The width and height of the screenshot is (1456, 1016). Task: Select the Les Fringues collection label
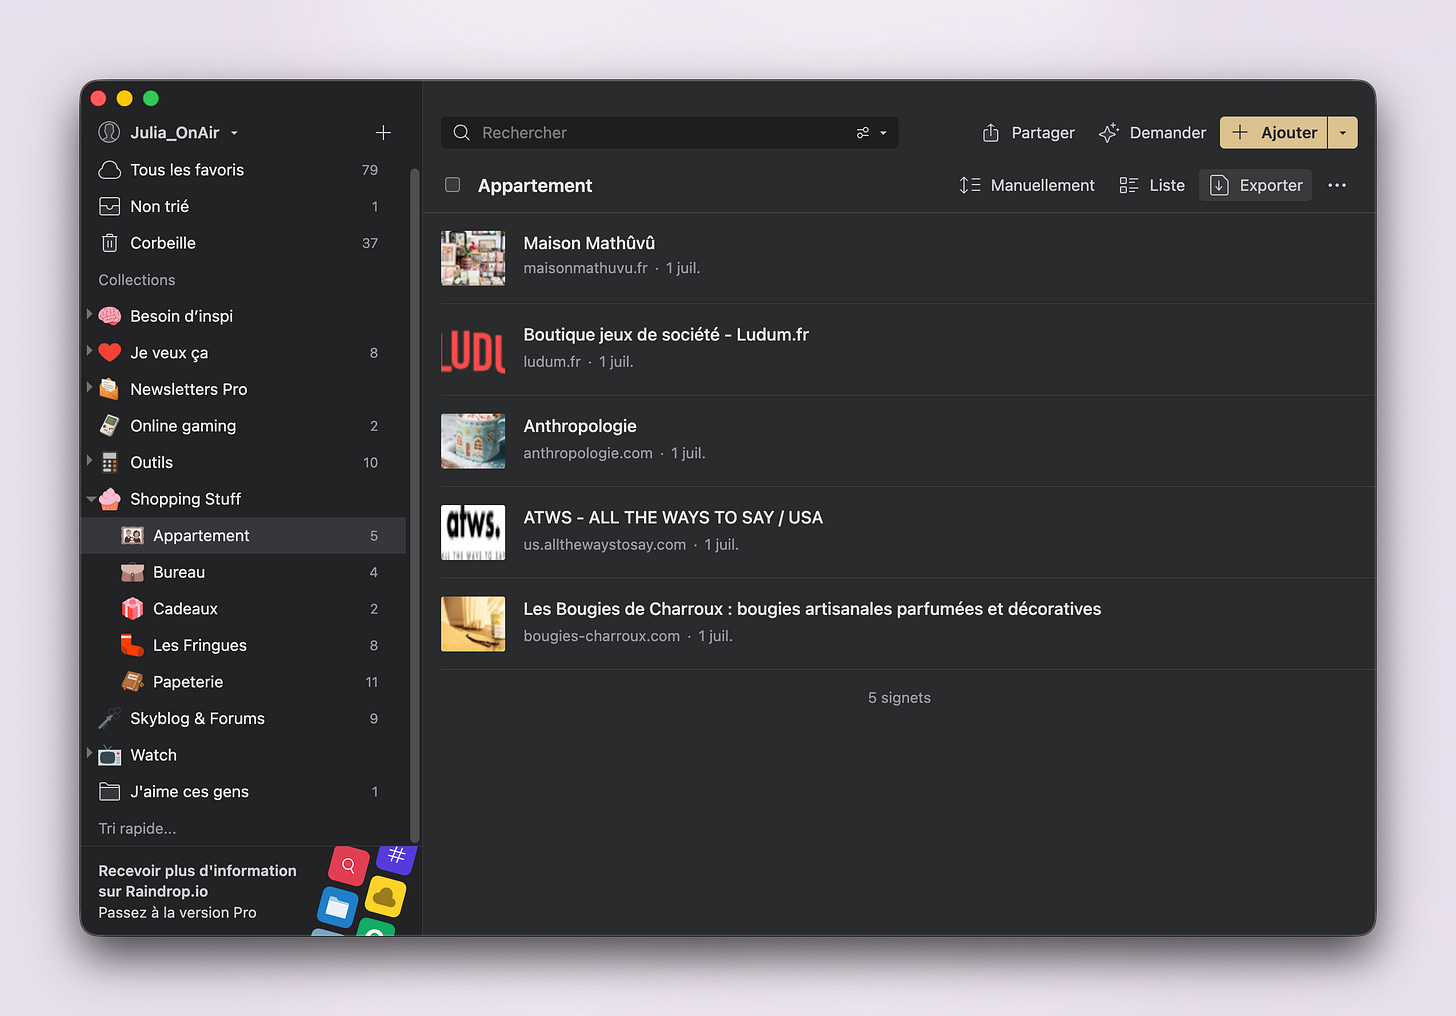pos(200,645)
